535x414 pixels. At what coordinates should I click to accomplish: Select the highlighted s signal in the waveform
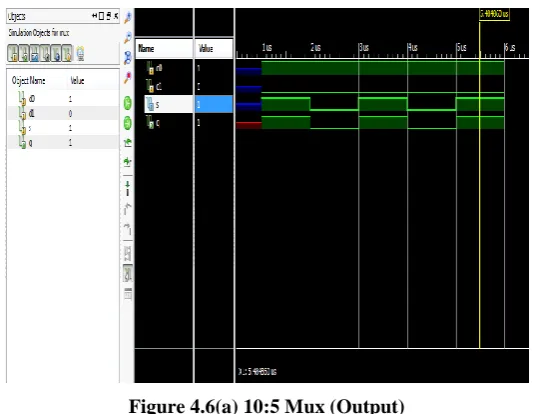(169, 104)
